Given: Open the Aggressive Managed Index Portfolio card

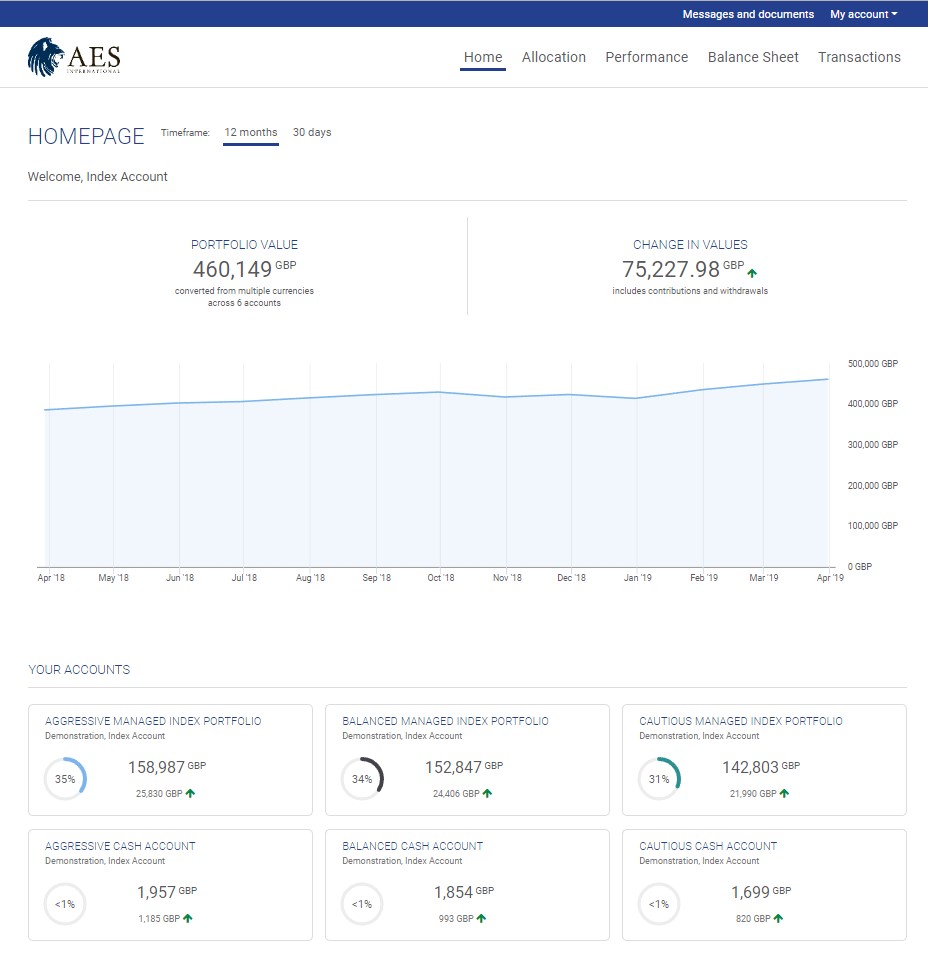Looking at the screenshot, I should (170, 760).
